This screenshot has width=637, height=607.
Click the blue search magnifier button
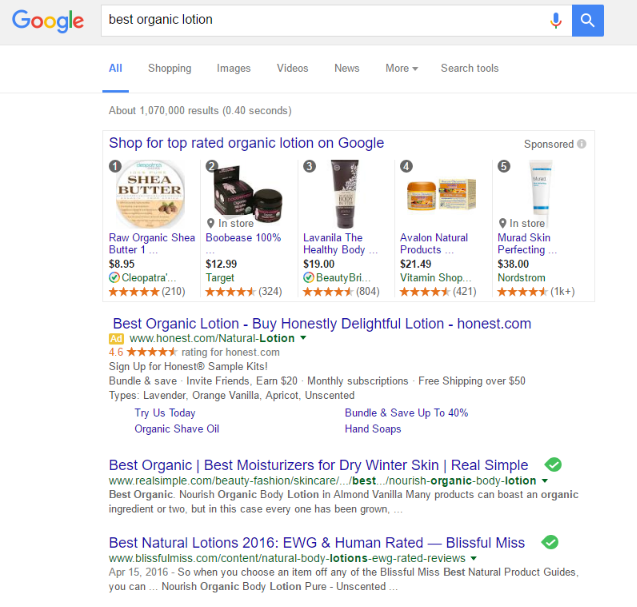(x=587, y=20)
